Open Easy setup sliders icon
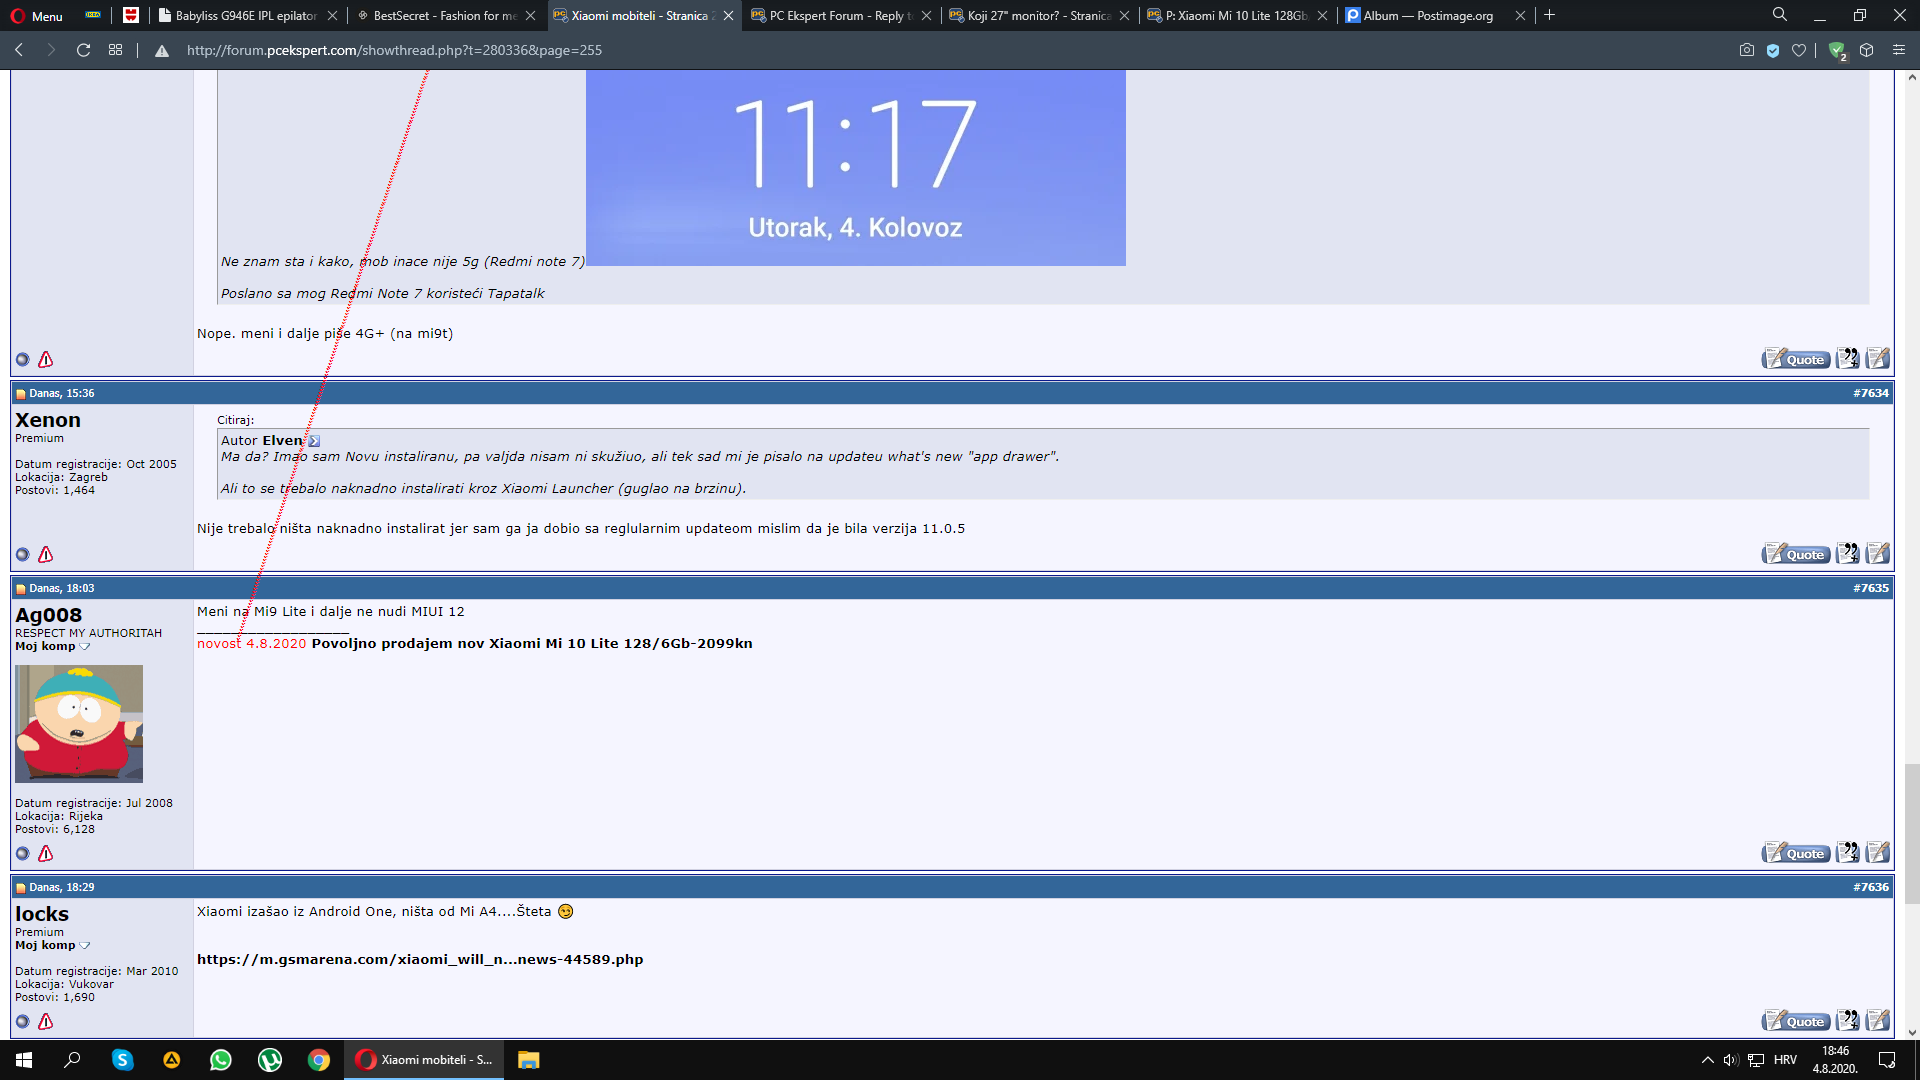The image size is (1920, 1080). (x=1899, y=50)
